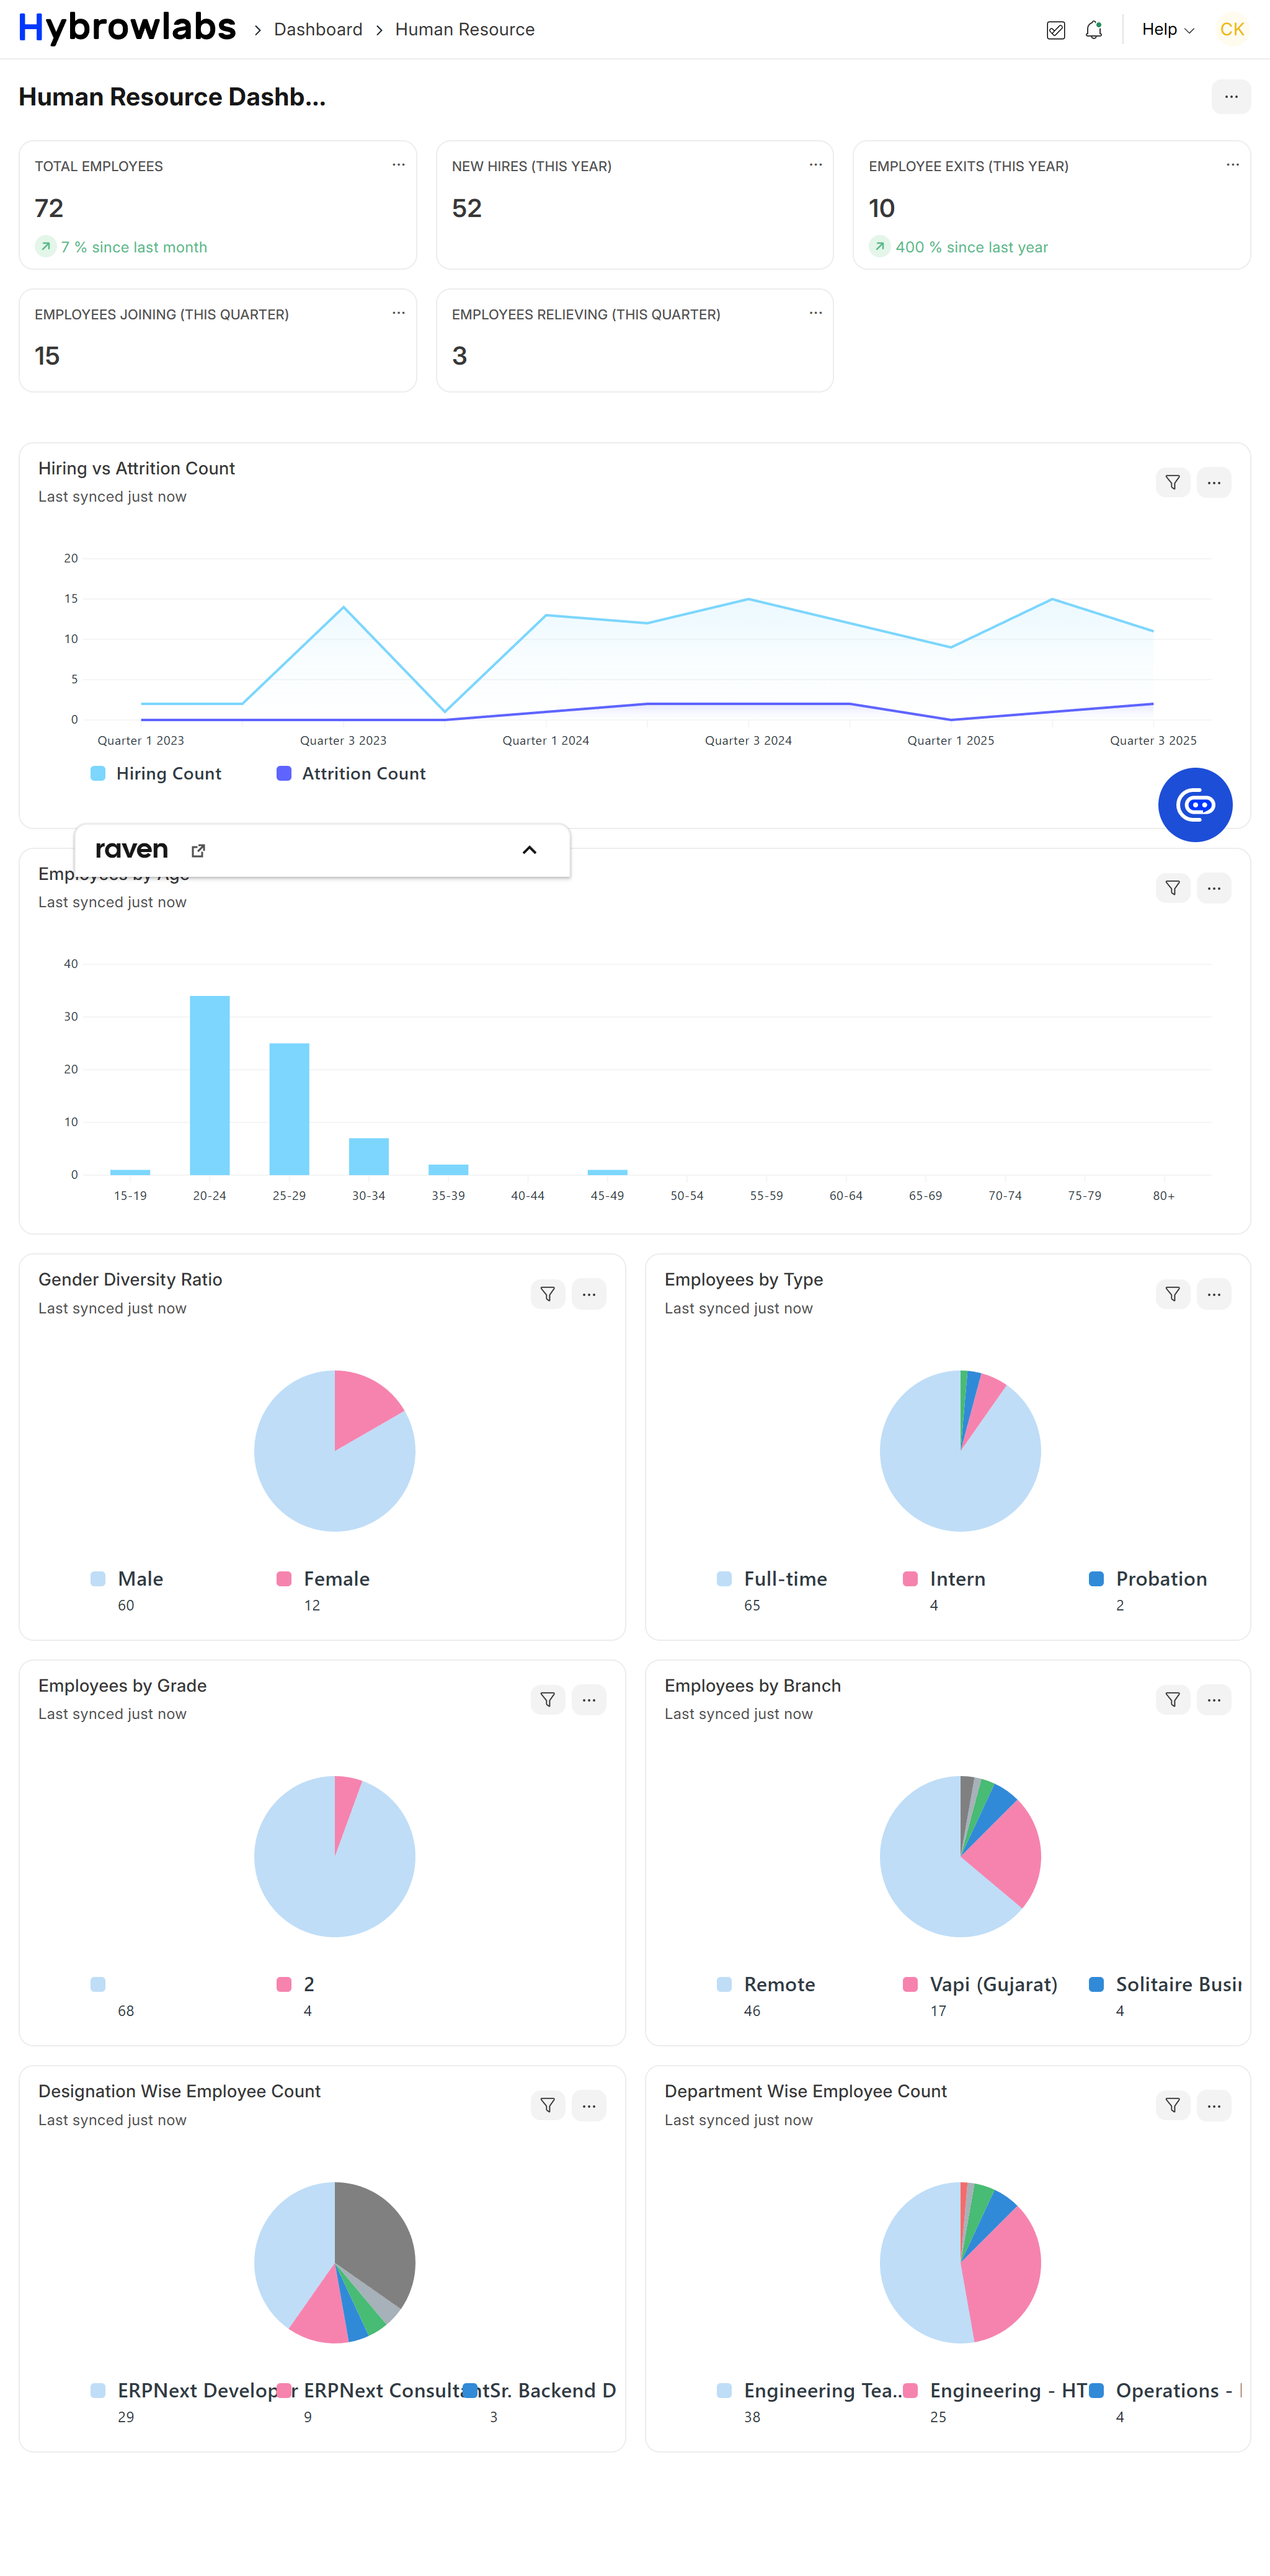Click the New Hires value 52
Viewport: 1270px width, 2576px height.
(467, 208)
